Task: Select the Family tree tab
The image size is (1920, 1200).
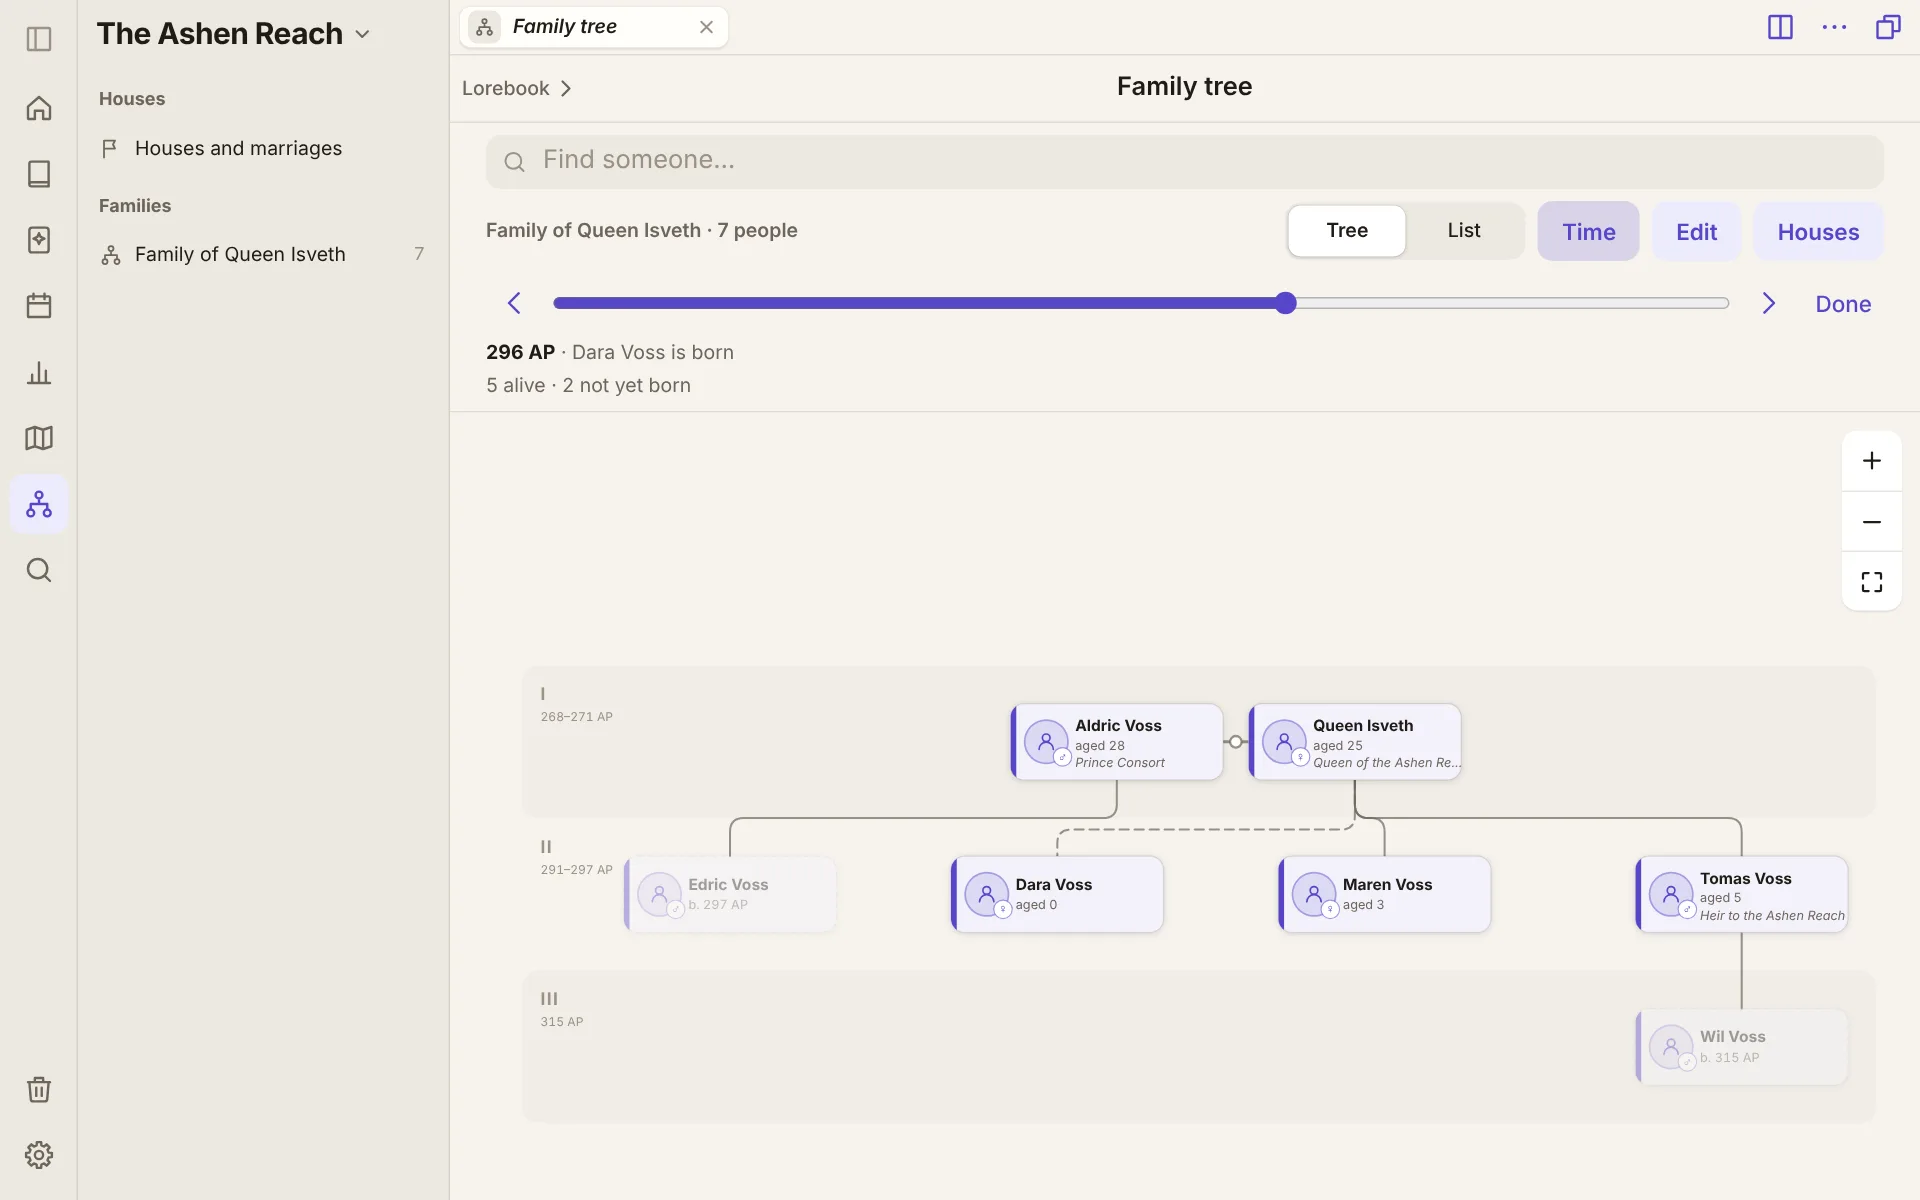Action: [x=594, y=27]
